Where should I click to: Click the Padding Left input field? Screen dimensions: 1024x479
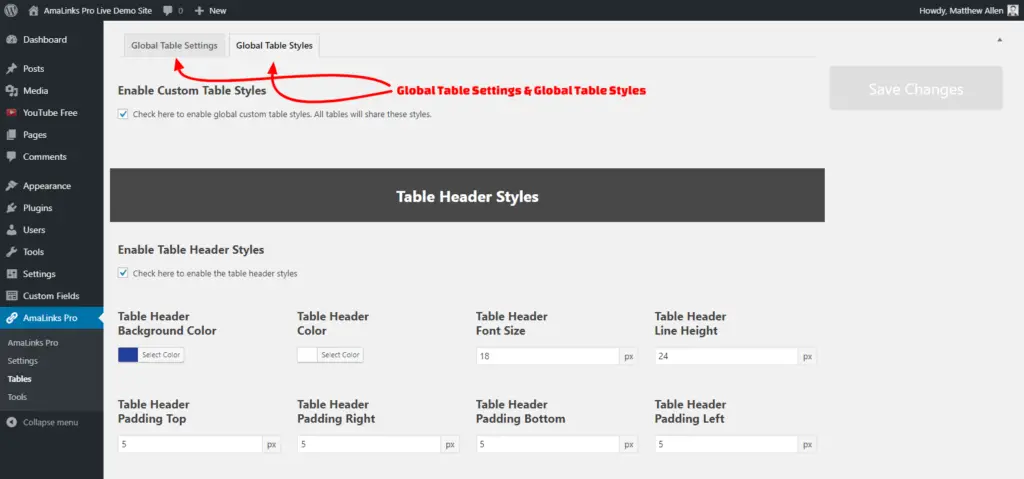point(726,444)
